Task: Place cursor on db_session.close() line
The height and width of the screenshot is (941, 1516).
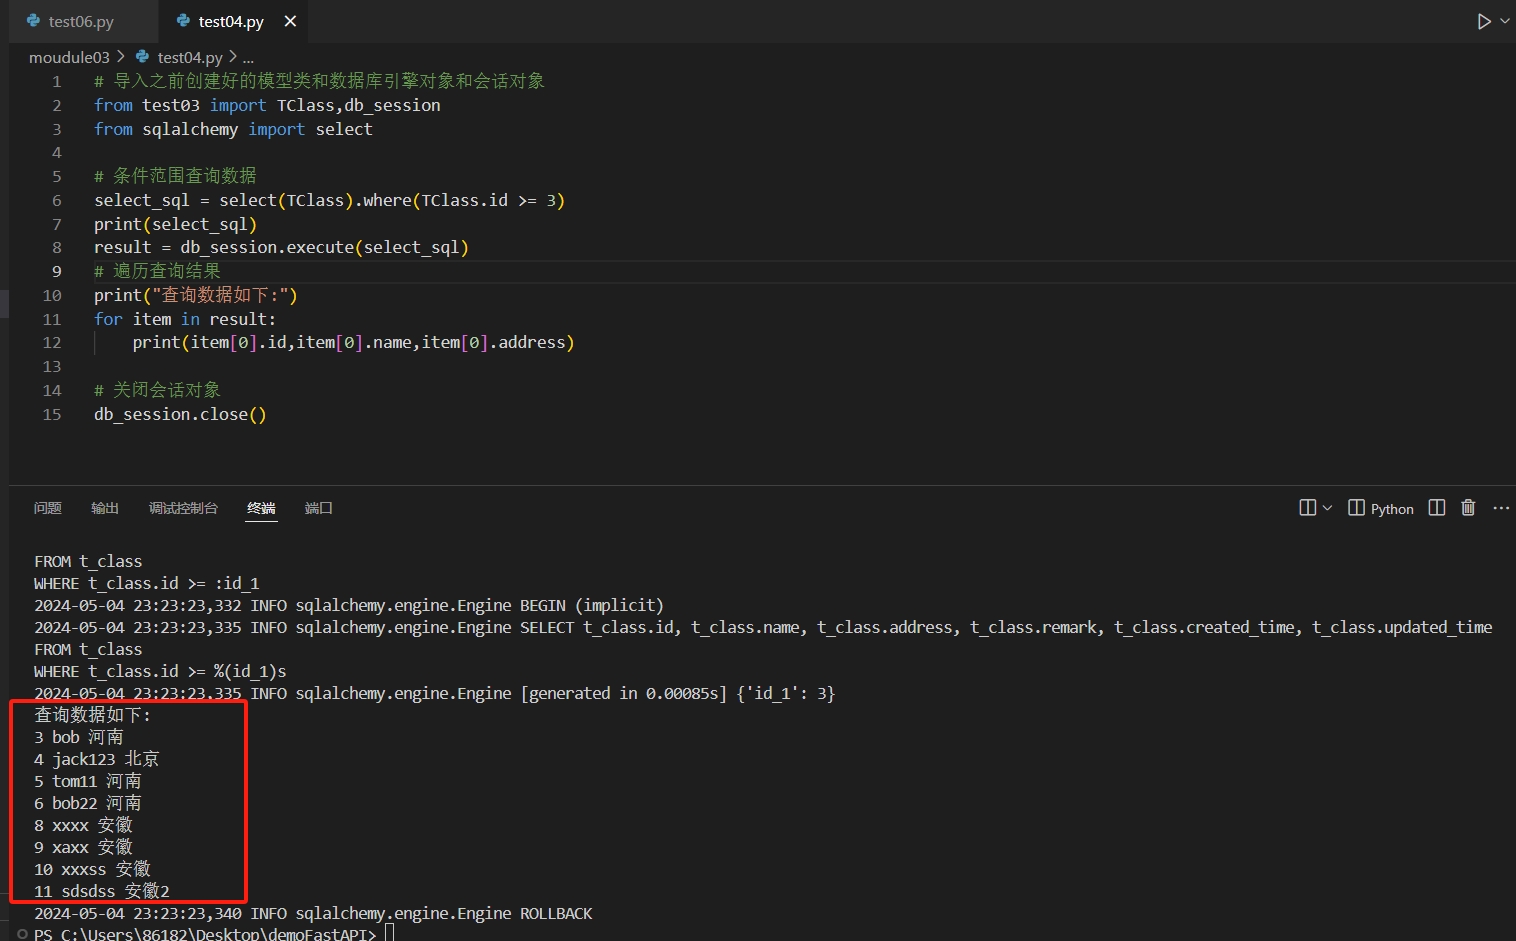Action: click(180, 414)
